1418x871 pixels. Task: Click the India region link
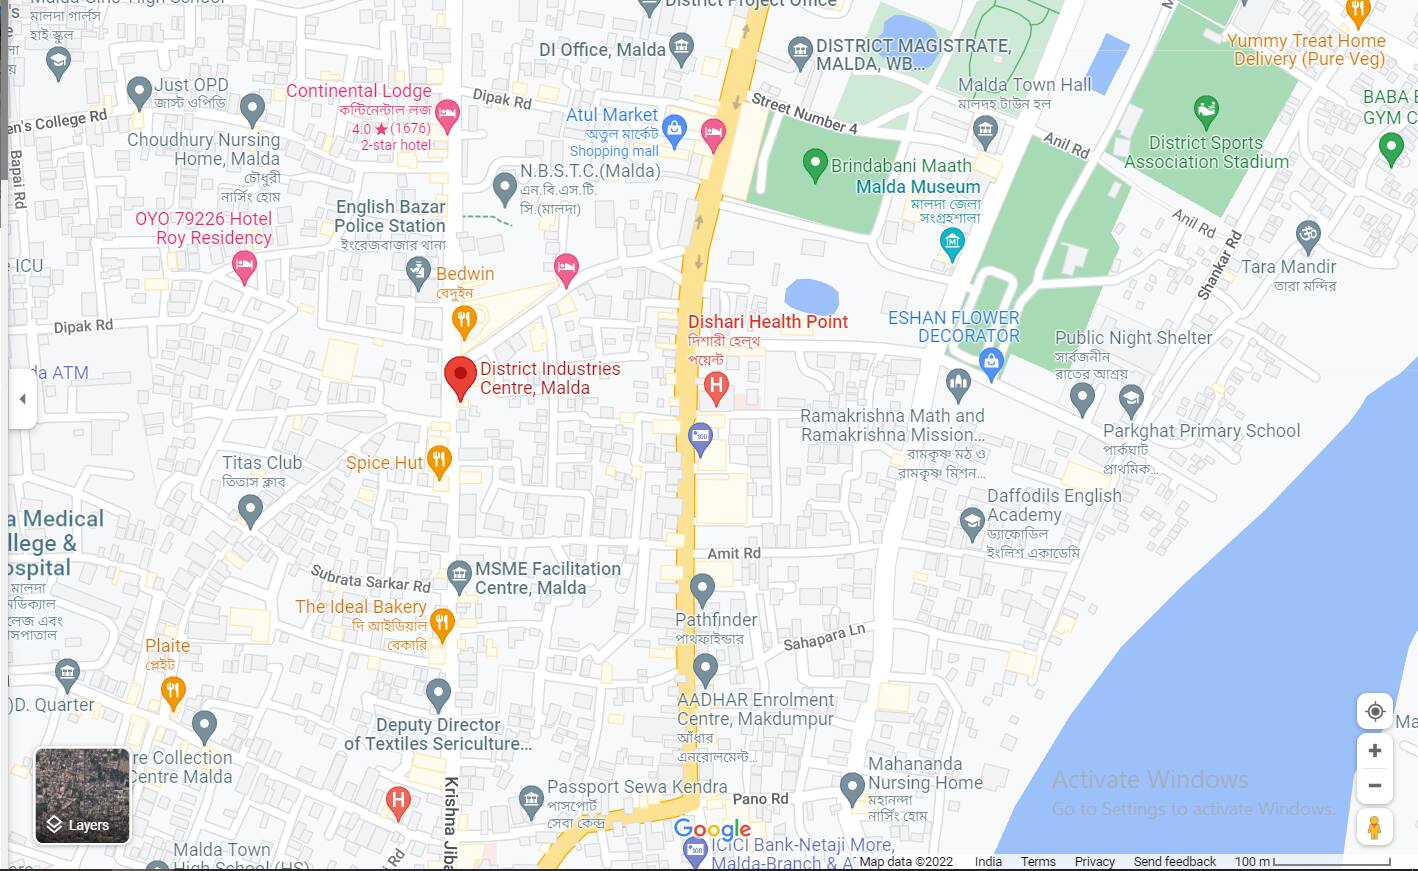[x=988, y=862]
